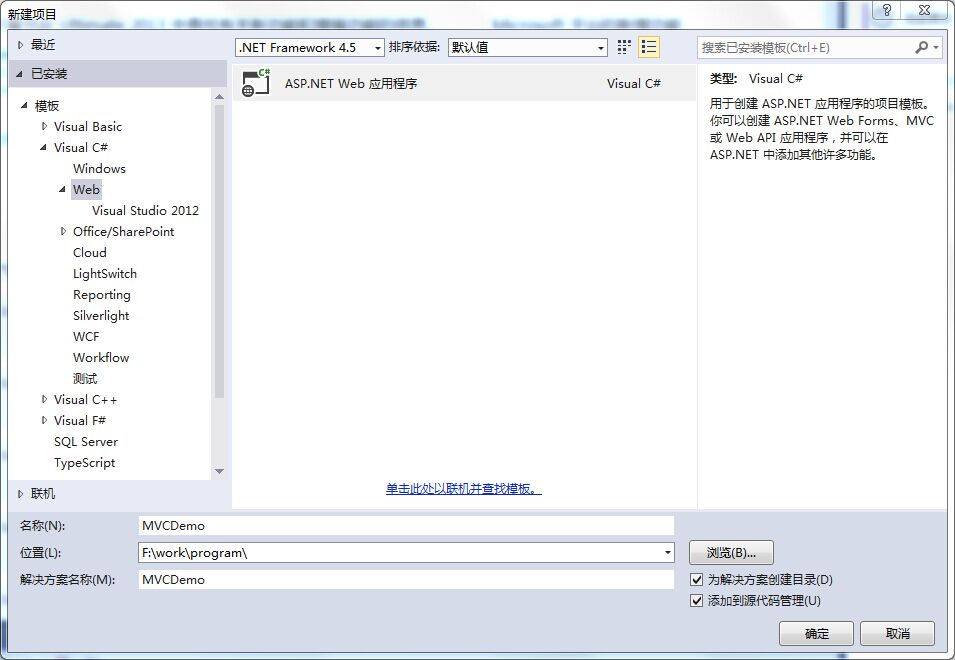
Task: Select ASP.NET Web 应用程序 template
Action: 464,83
